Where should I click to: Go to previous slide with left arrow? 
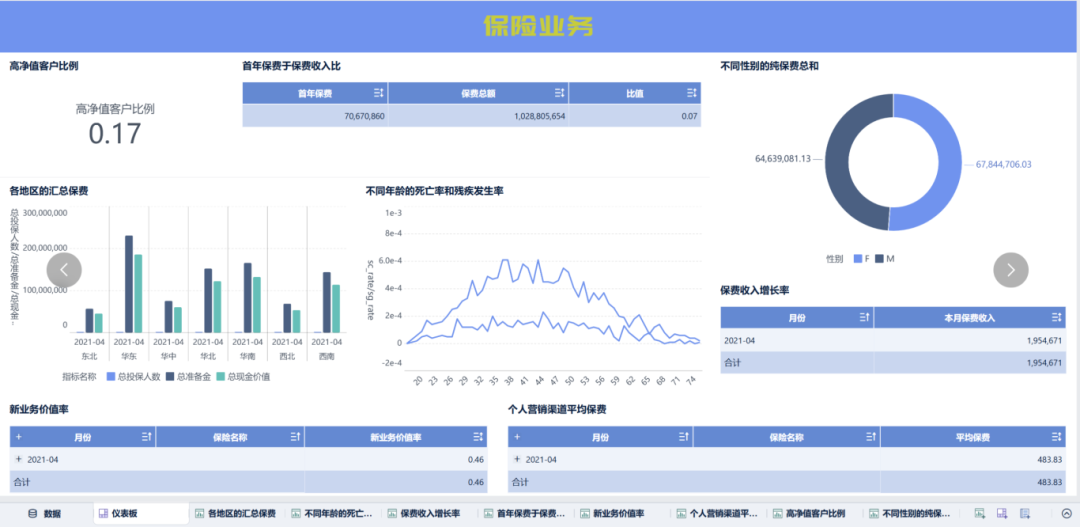click(64, 269)
